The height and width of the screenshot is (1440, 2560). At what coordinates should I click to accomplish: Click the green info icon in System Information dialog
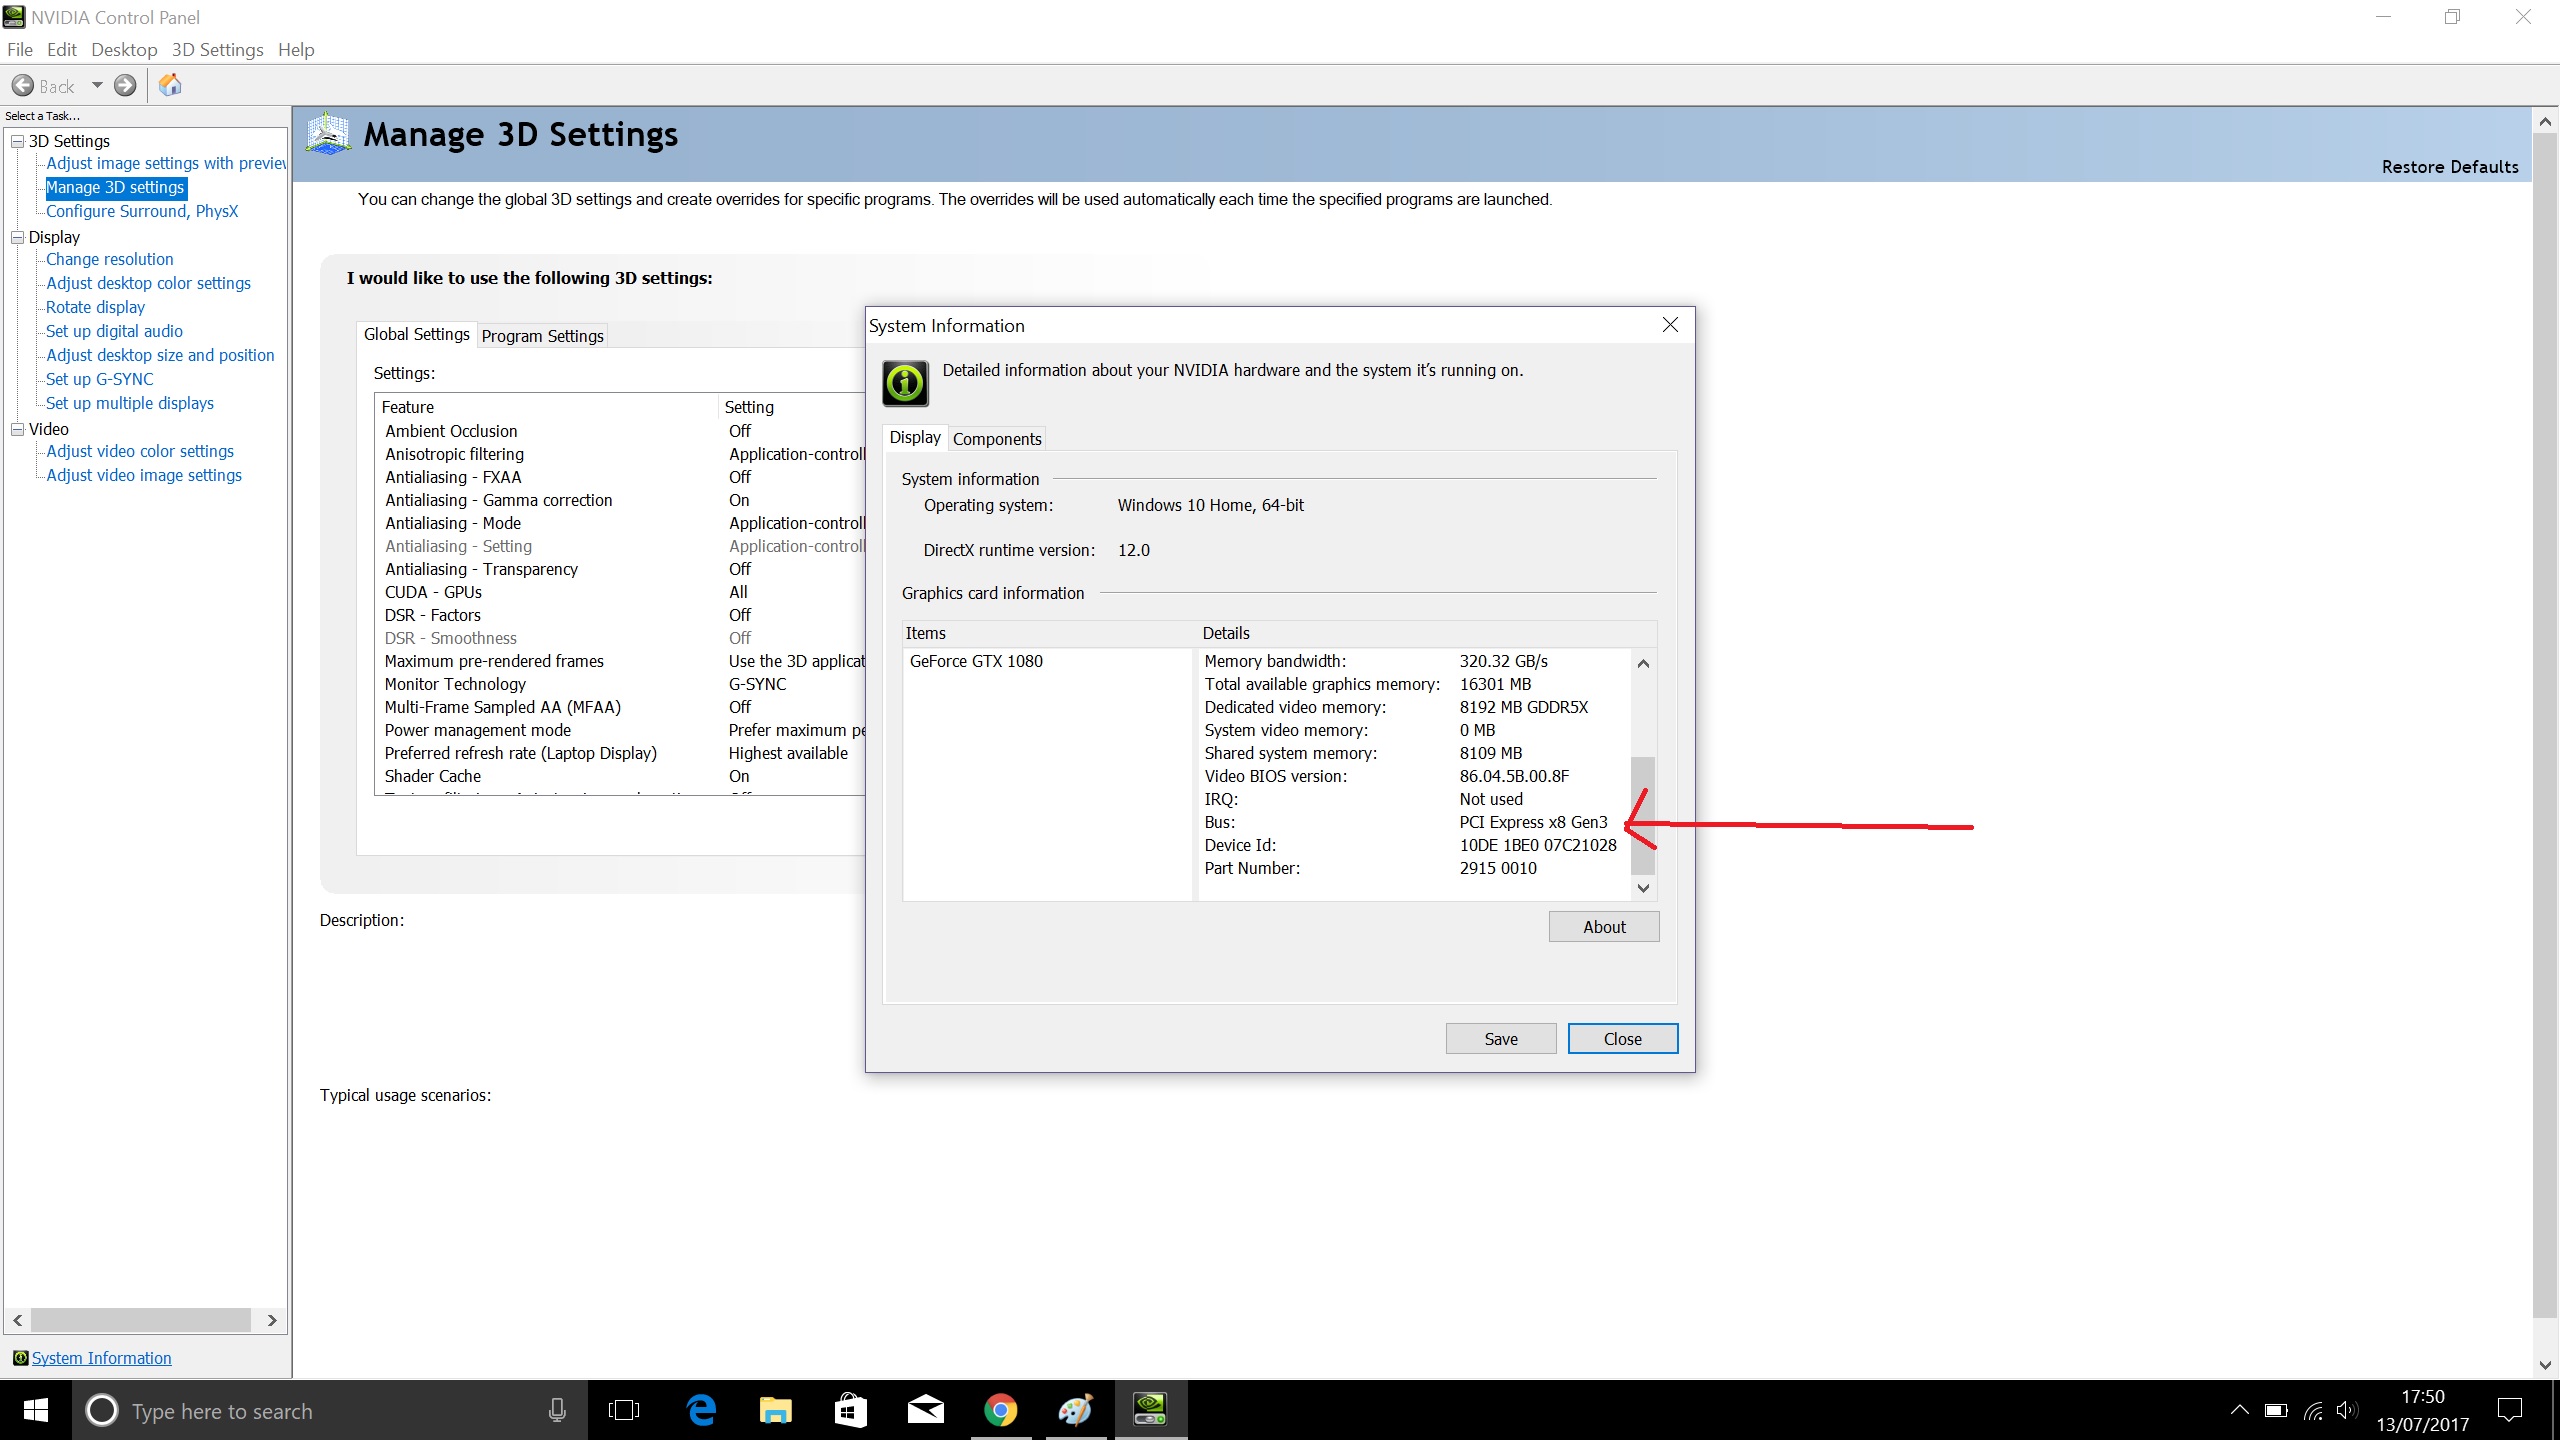pyautogui.click(x=905, y=383)
